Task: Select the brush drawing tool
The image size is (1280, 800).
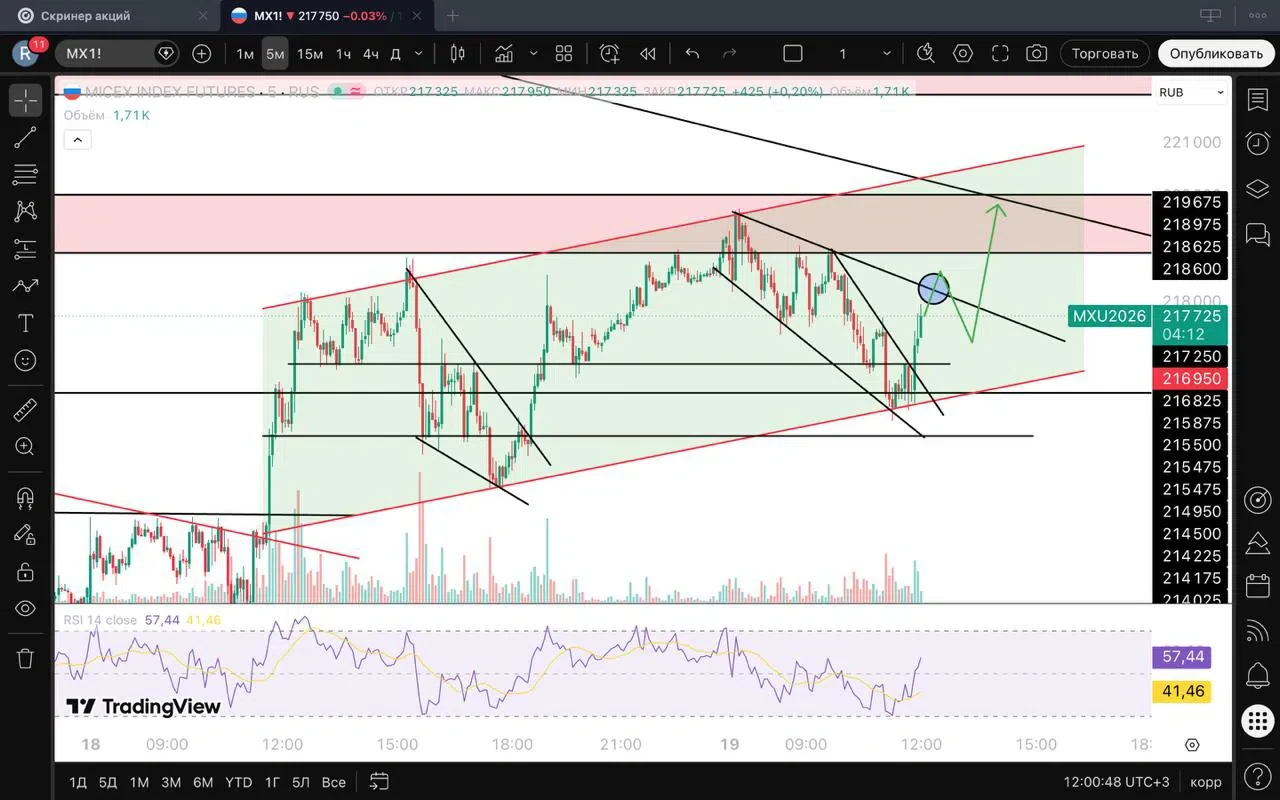Action: (x=25, y=286)
